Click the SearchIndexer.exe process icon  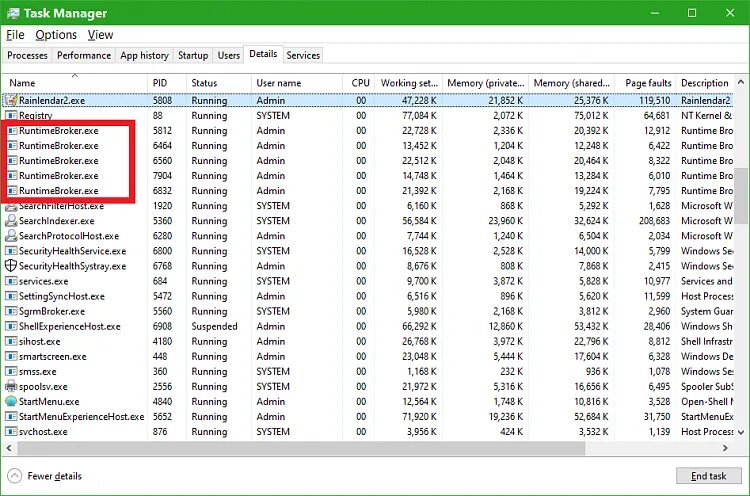(11, 220)
